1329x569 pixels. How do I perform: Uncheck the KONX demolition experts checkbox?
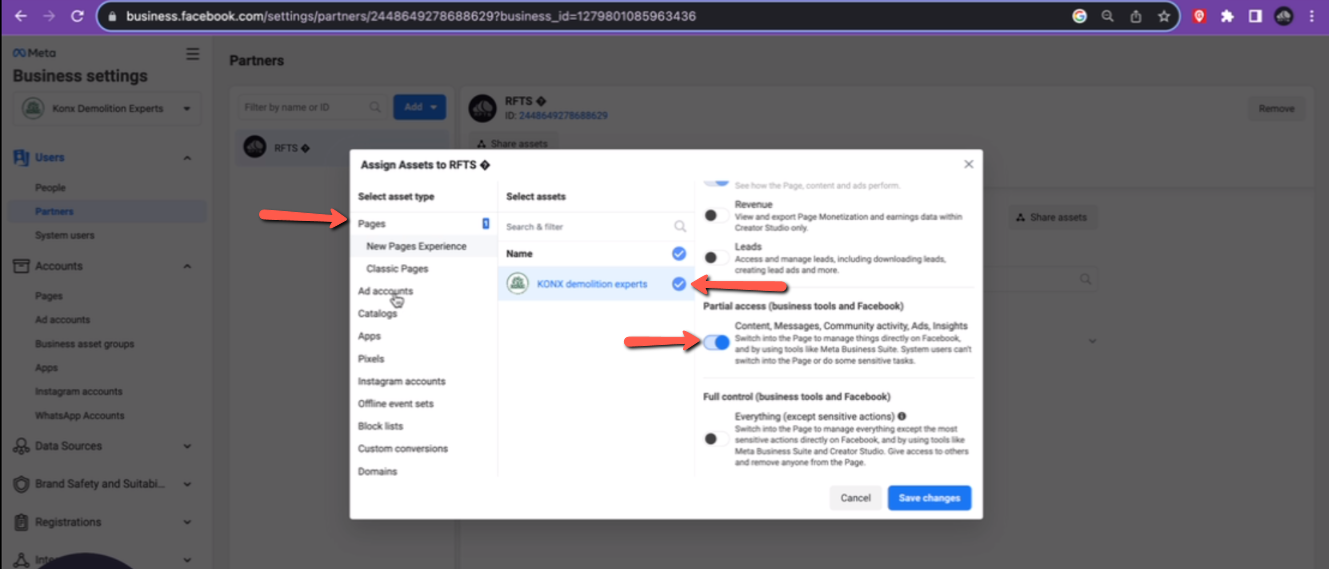[679, 284]
